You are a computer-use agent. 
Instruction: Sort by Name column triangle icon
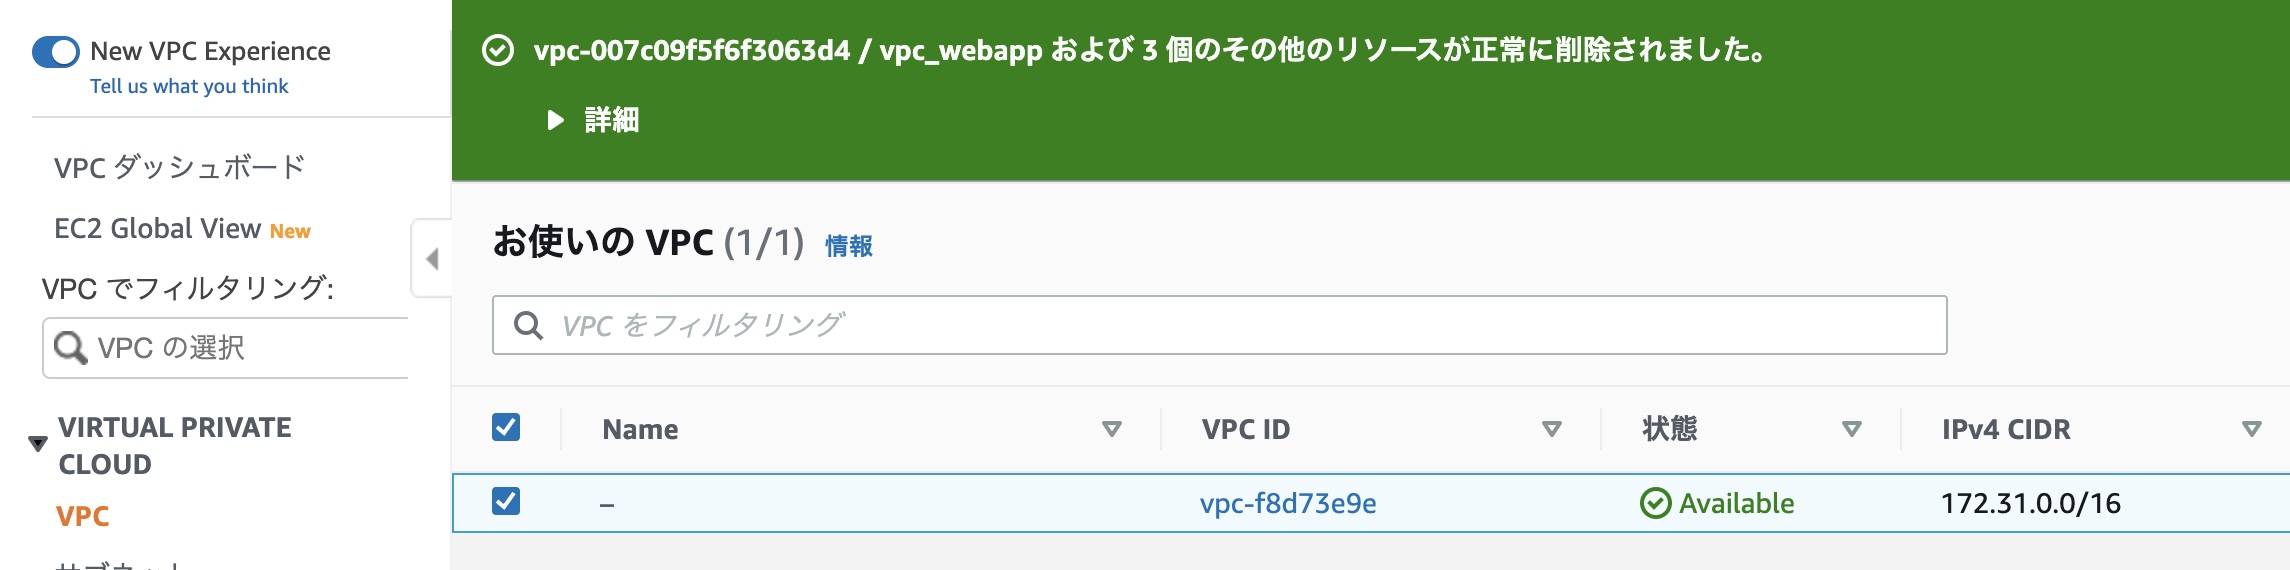coord(1111,429)
